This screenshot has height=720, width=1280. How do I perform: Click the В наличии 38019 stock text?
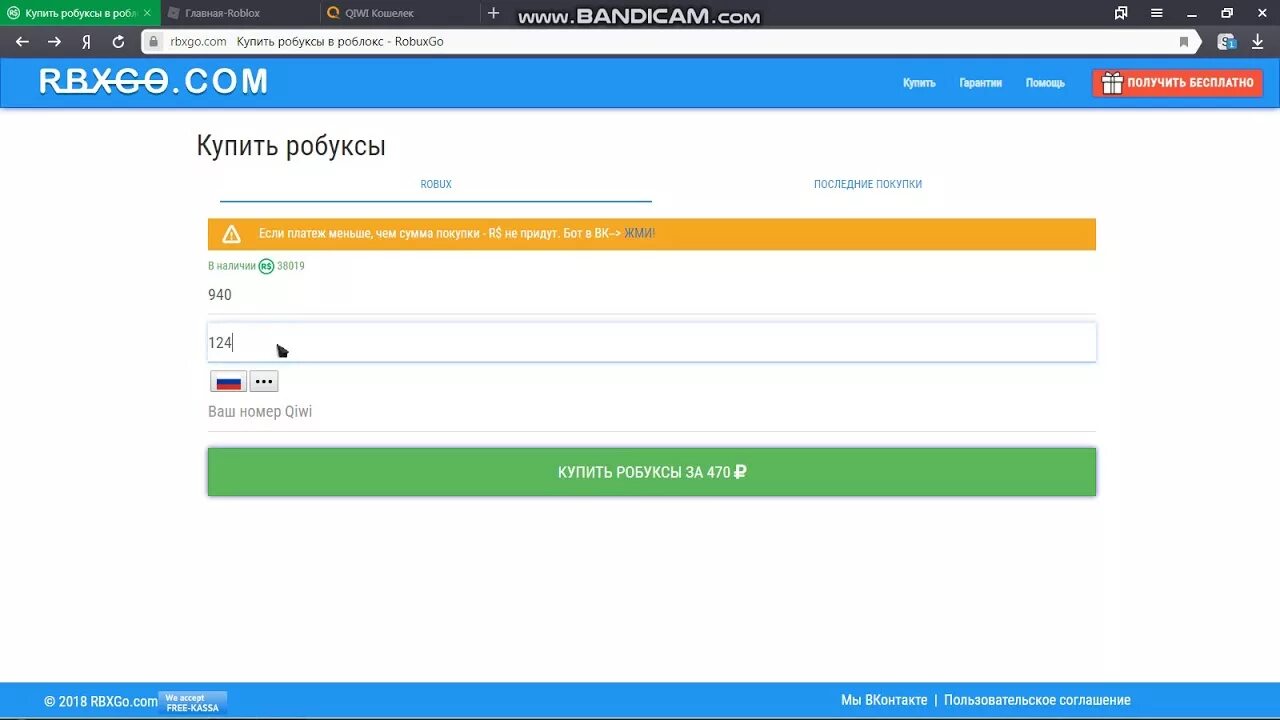click(x=256, y=266)
